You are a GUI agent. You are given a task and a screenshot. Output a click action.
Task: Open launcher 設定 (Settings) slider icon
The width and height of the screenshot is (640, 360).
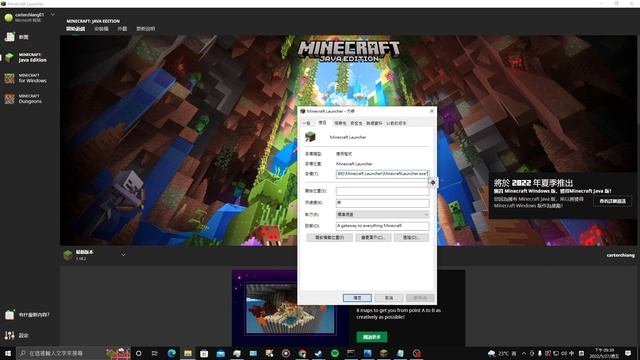point(10,336)
